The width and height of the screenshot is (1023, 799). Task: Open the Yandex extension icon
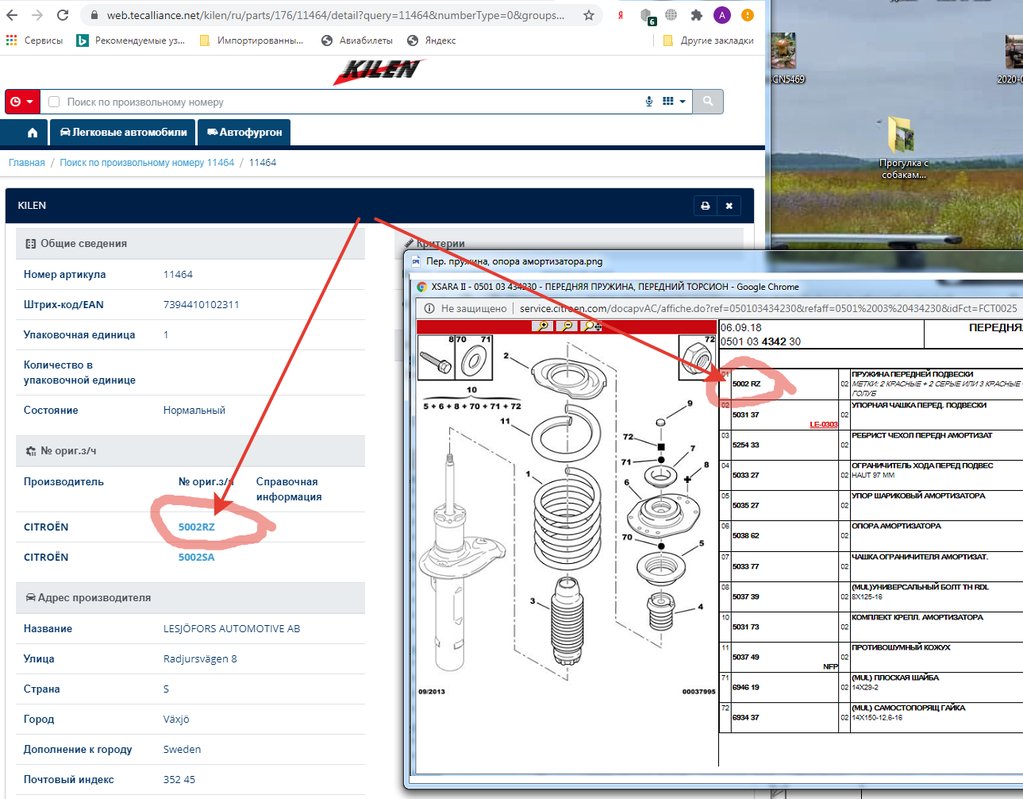click(620, 15)
